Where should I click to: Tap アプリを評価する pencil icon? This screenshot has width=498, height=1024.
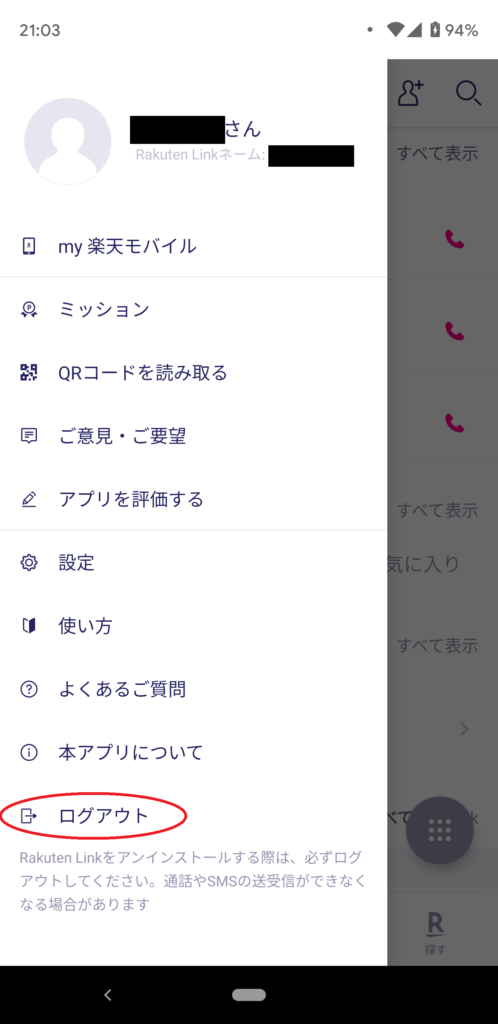coord(29,500)
